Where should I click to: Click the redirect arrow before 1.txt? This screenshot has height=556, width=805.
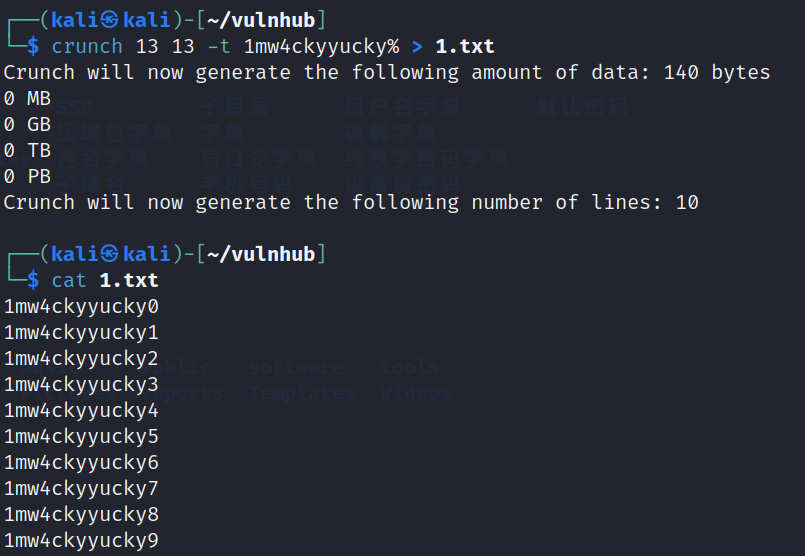(417, 47)
